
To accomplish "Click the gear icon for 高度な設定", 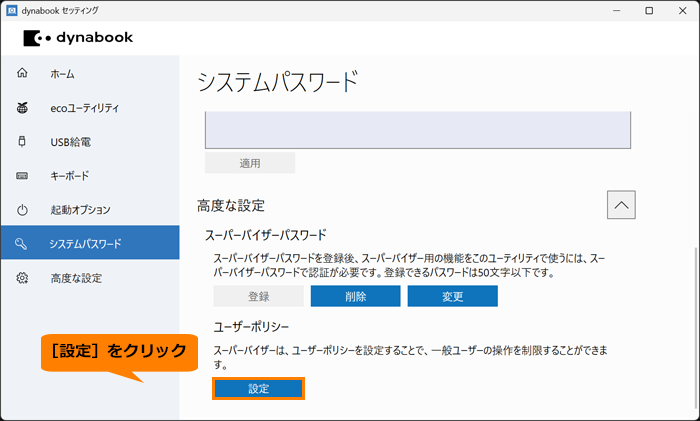I will tap(22, 278).
